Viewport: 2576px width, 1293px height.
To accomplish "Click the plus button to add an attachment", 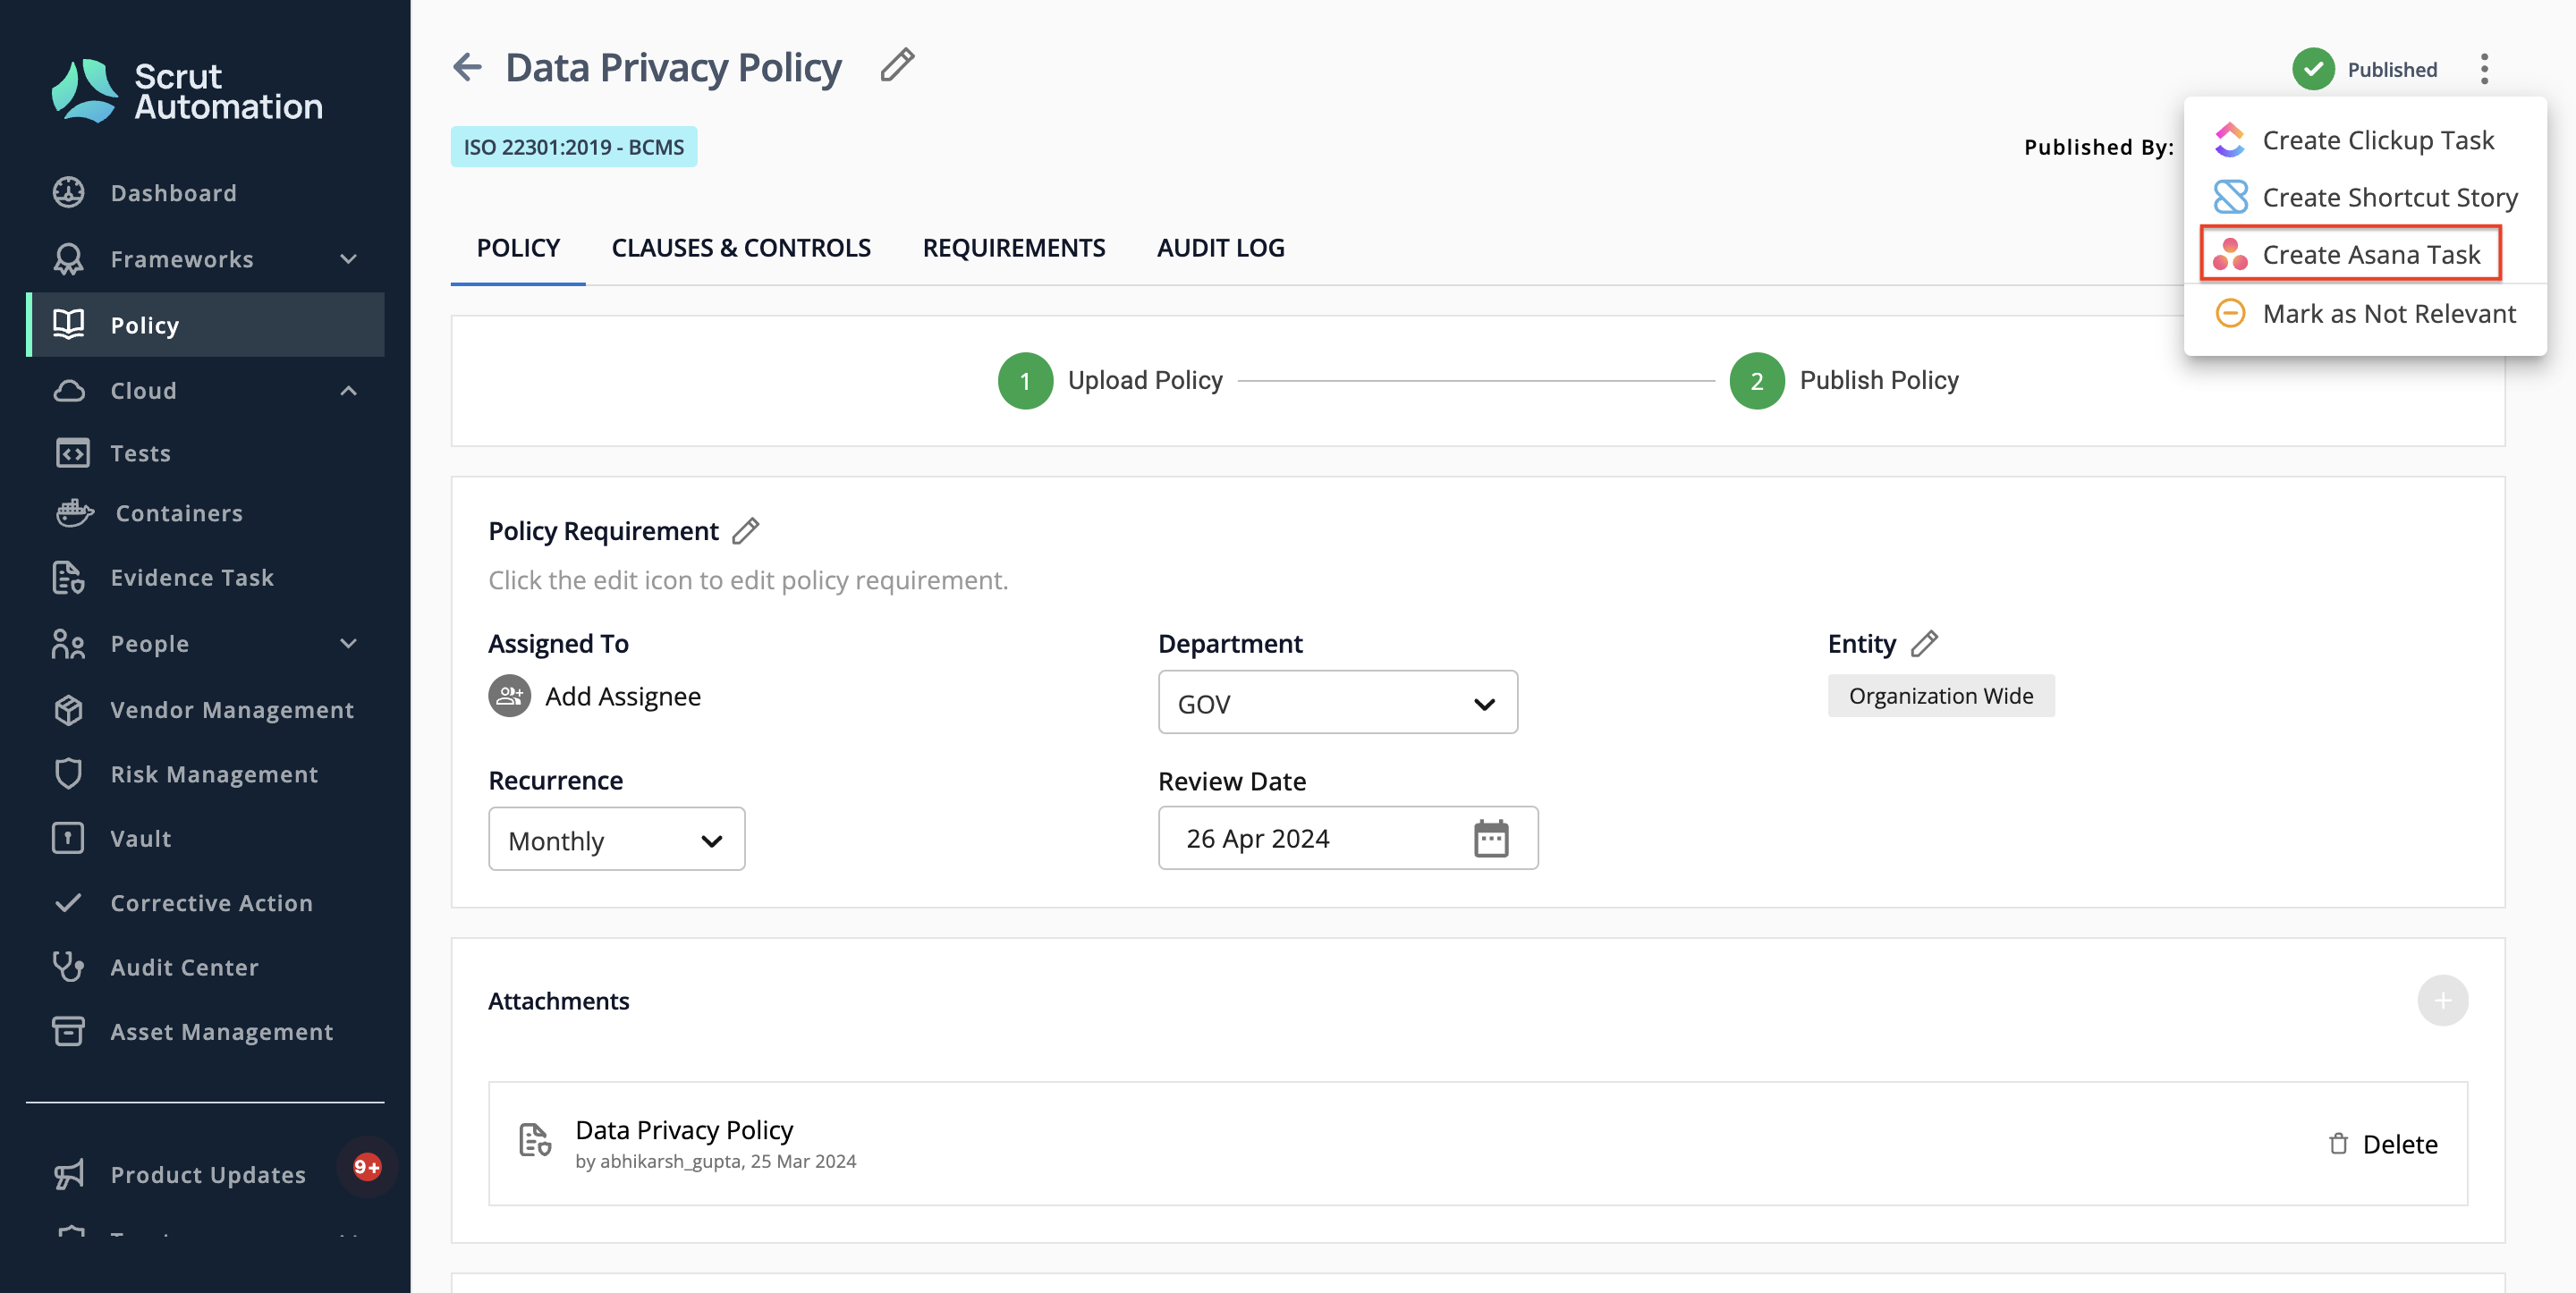I will pos(2442,1000).
